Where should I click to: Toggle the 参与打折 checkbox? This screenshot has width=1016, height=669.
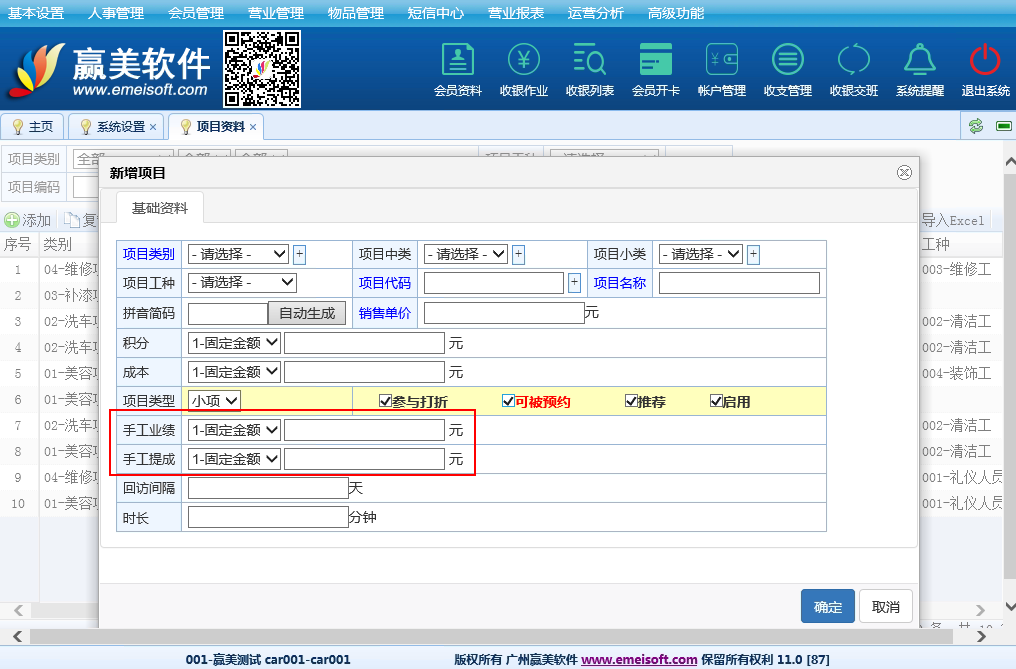tap(385, 402)
